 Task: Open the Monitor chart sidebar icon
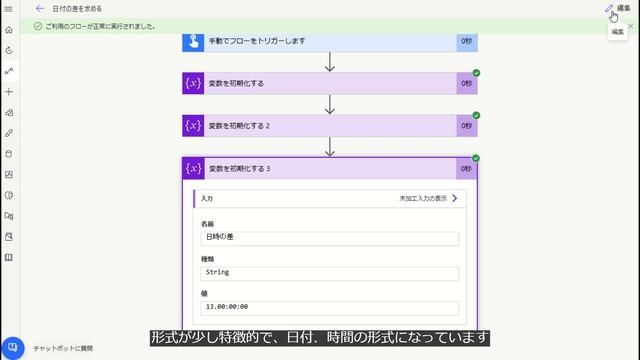pyautogui.click(x=9, y=175)
